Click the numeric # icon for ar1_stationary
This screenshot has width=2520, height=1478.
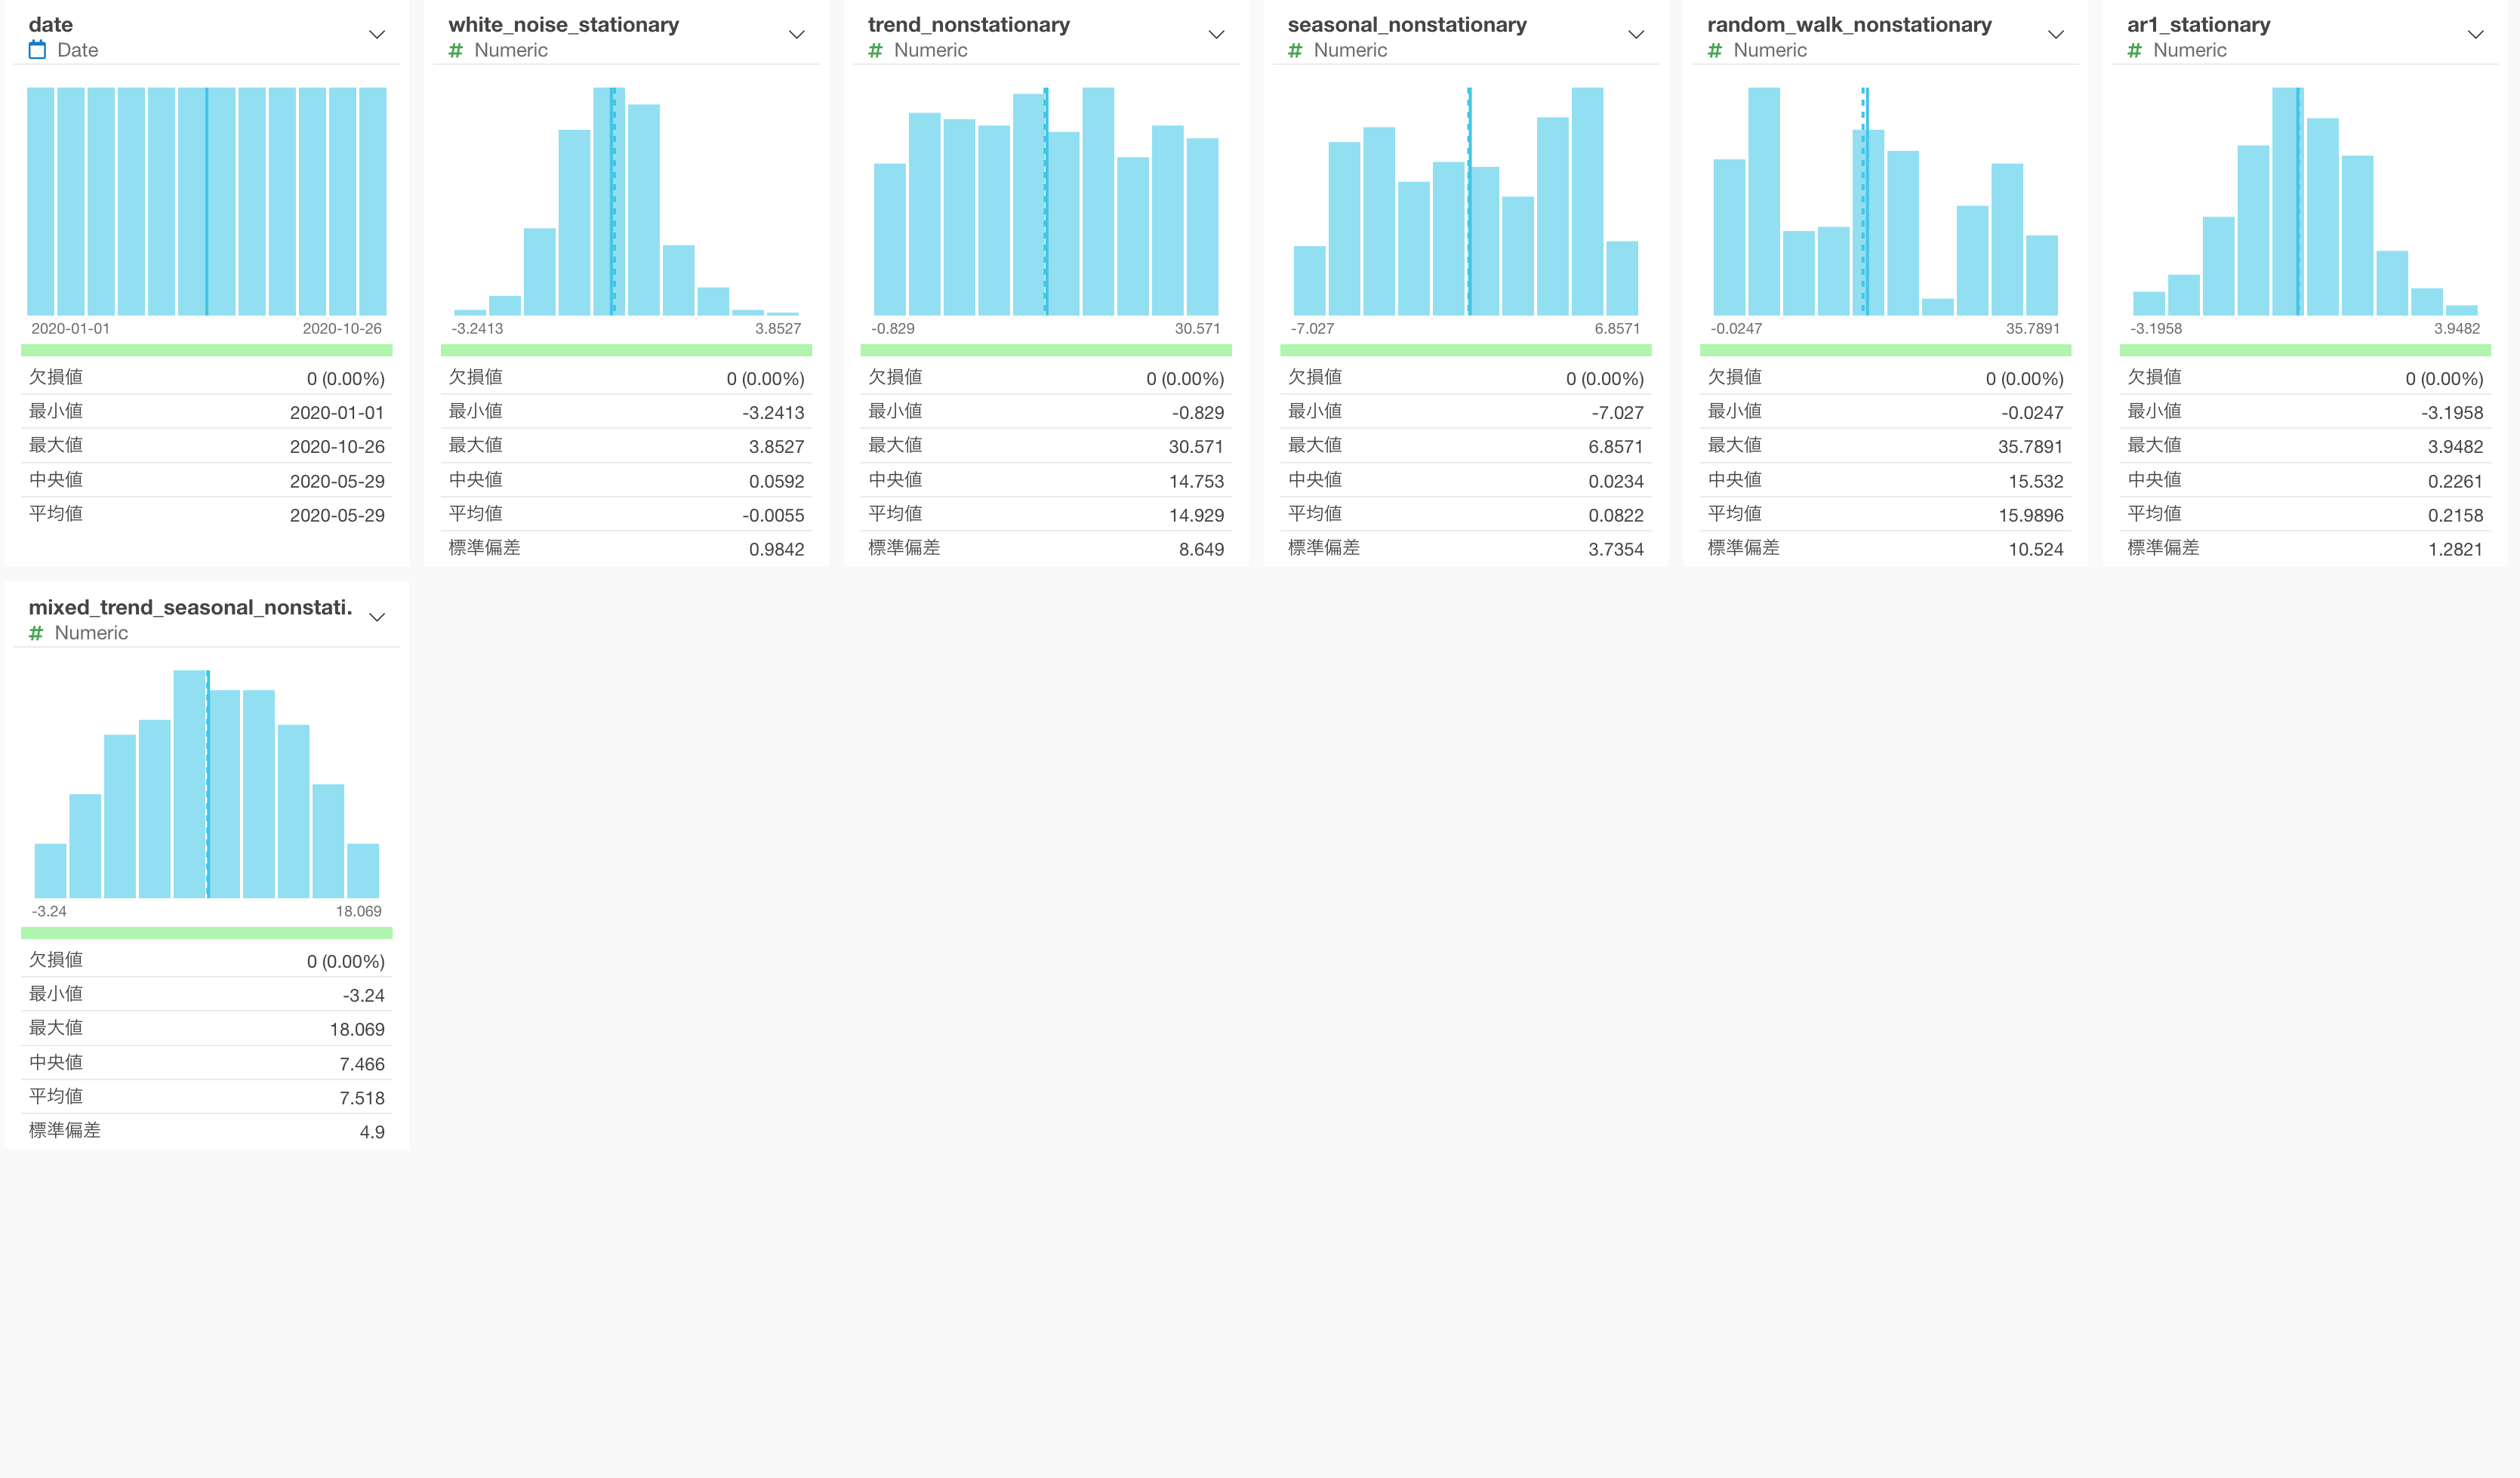(x=2135, y=50)
